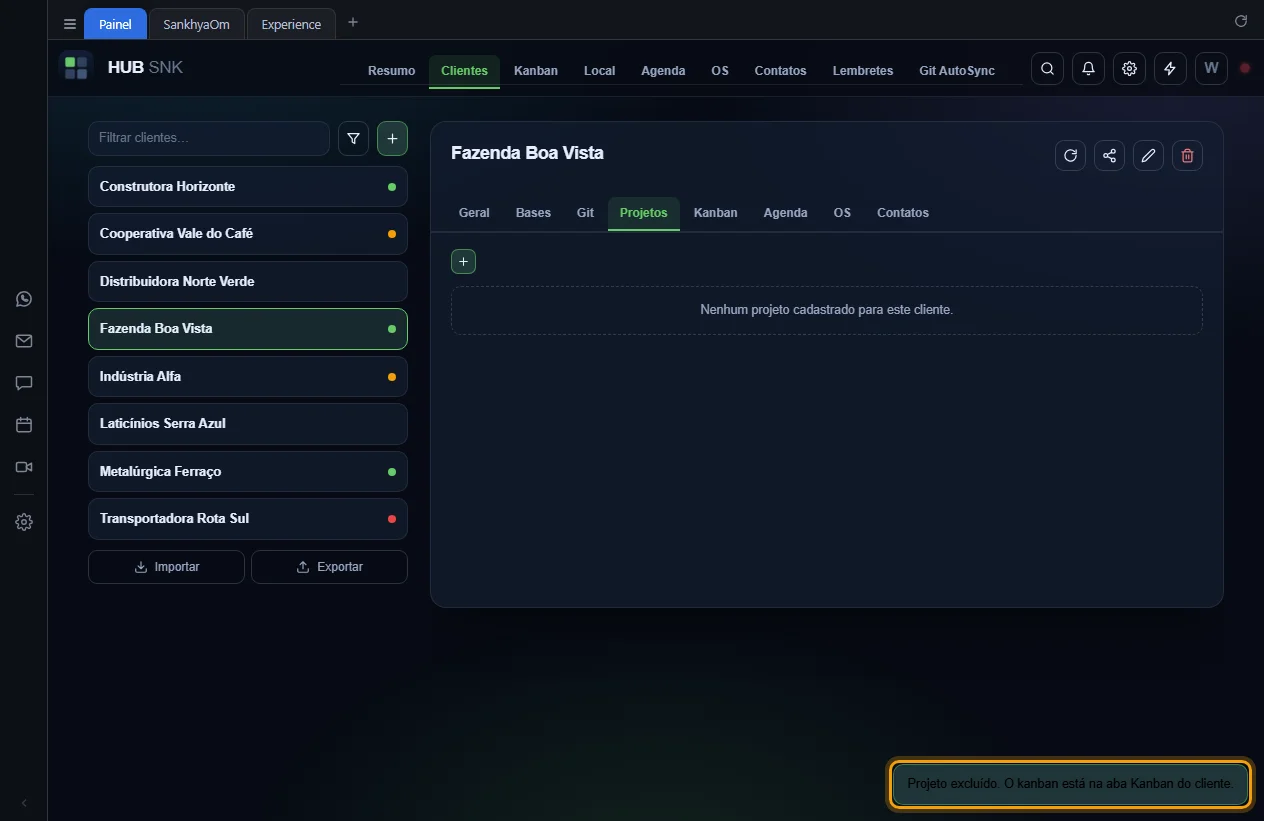Viewport: 1264px width, 821px height.
Task: Open the W user avatar button
Action: 1211,69
